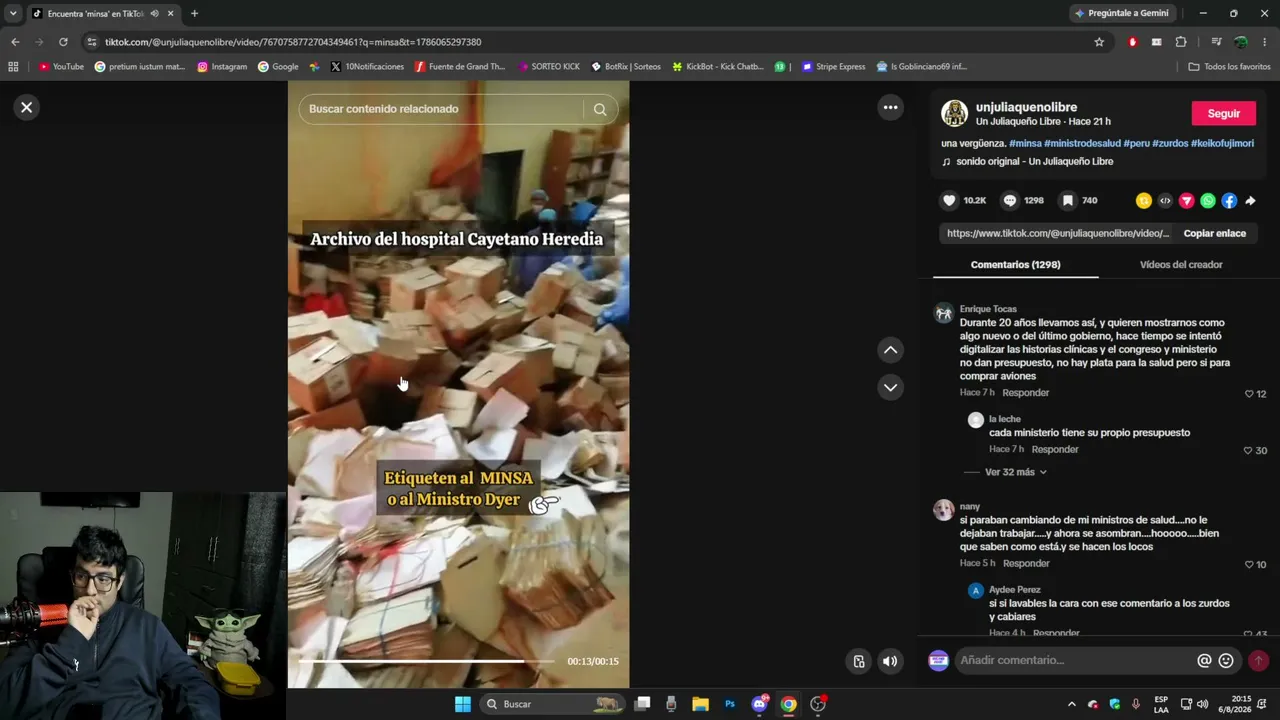
Task: Seek in the video progress bar
Action: pos(426,661)
